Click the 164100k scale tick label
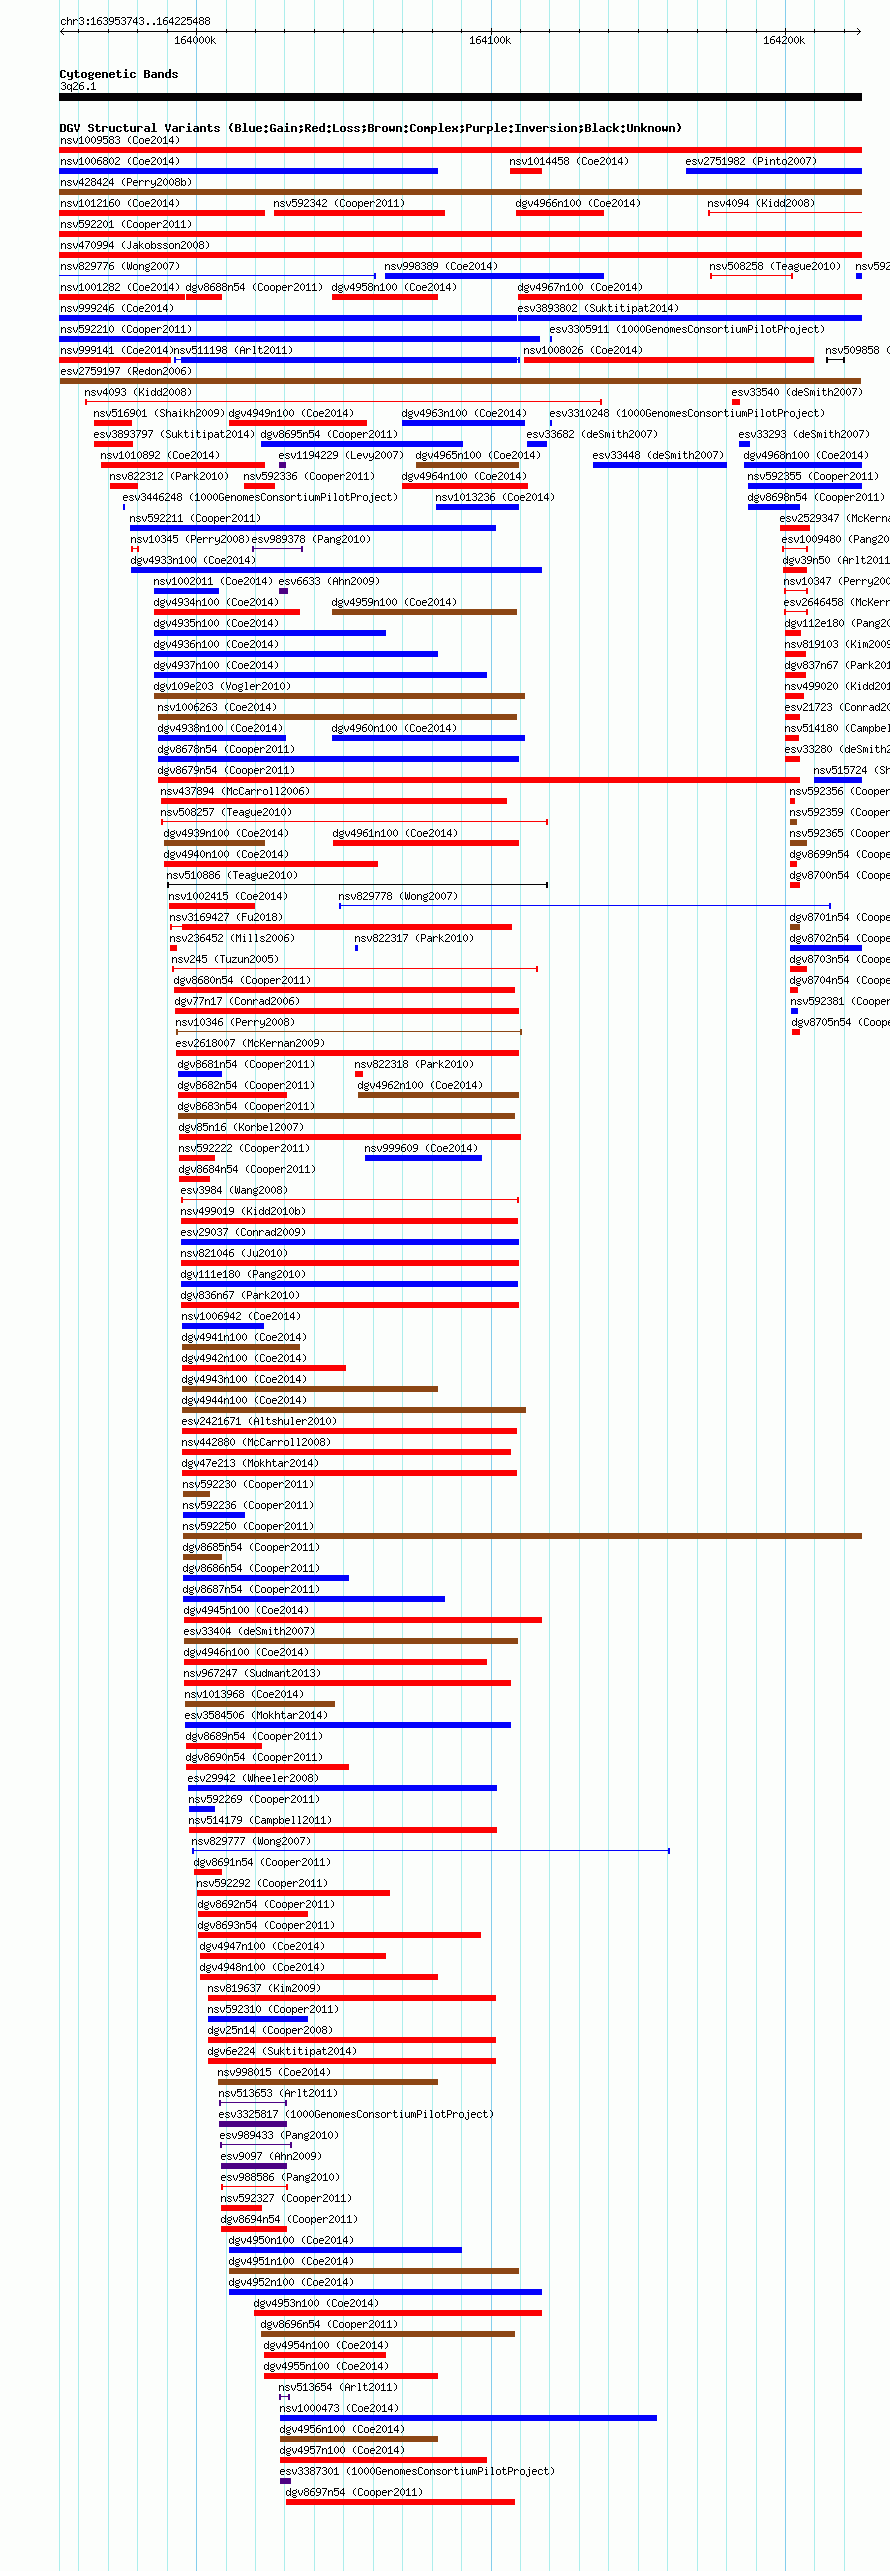Image resolution: width=890 pixels, height=2571 pixels. point(490,40)
